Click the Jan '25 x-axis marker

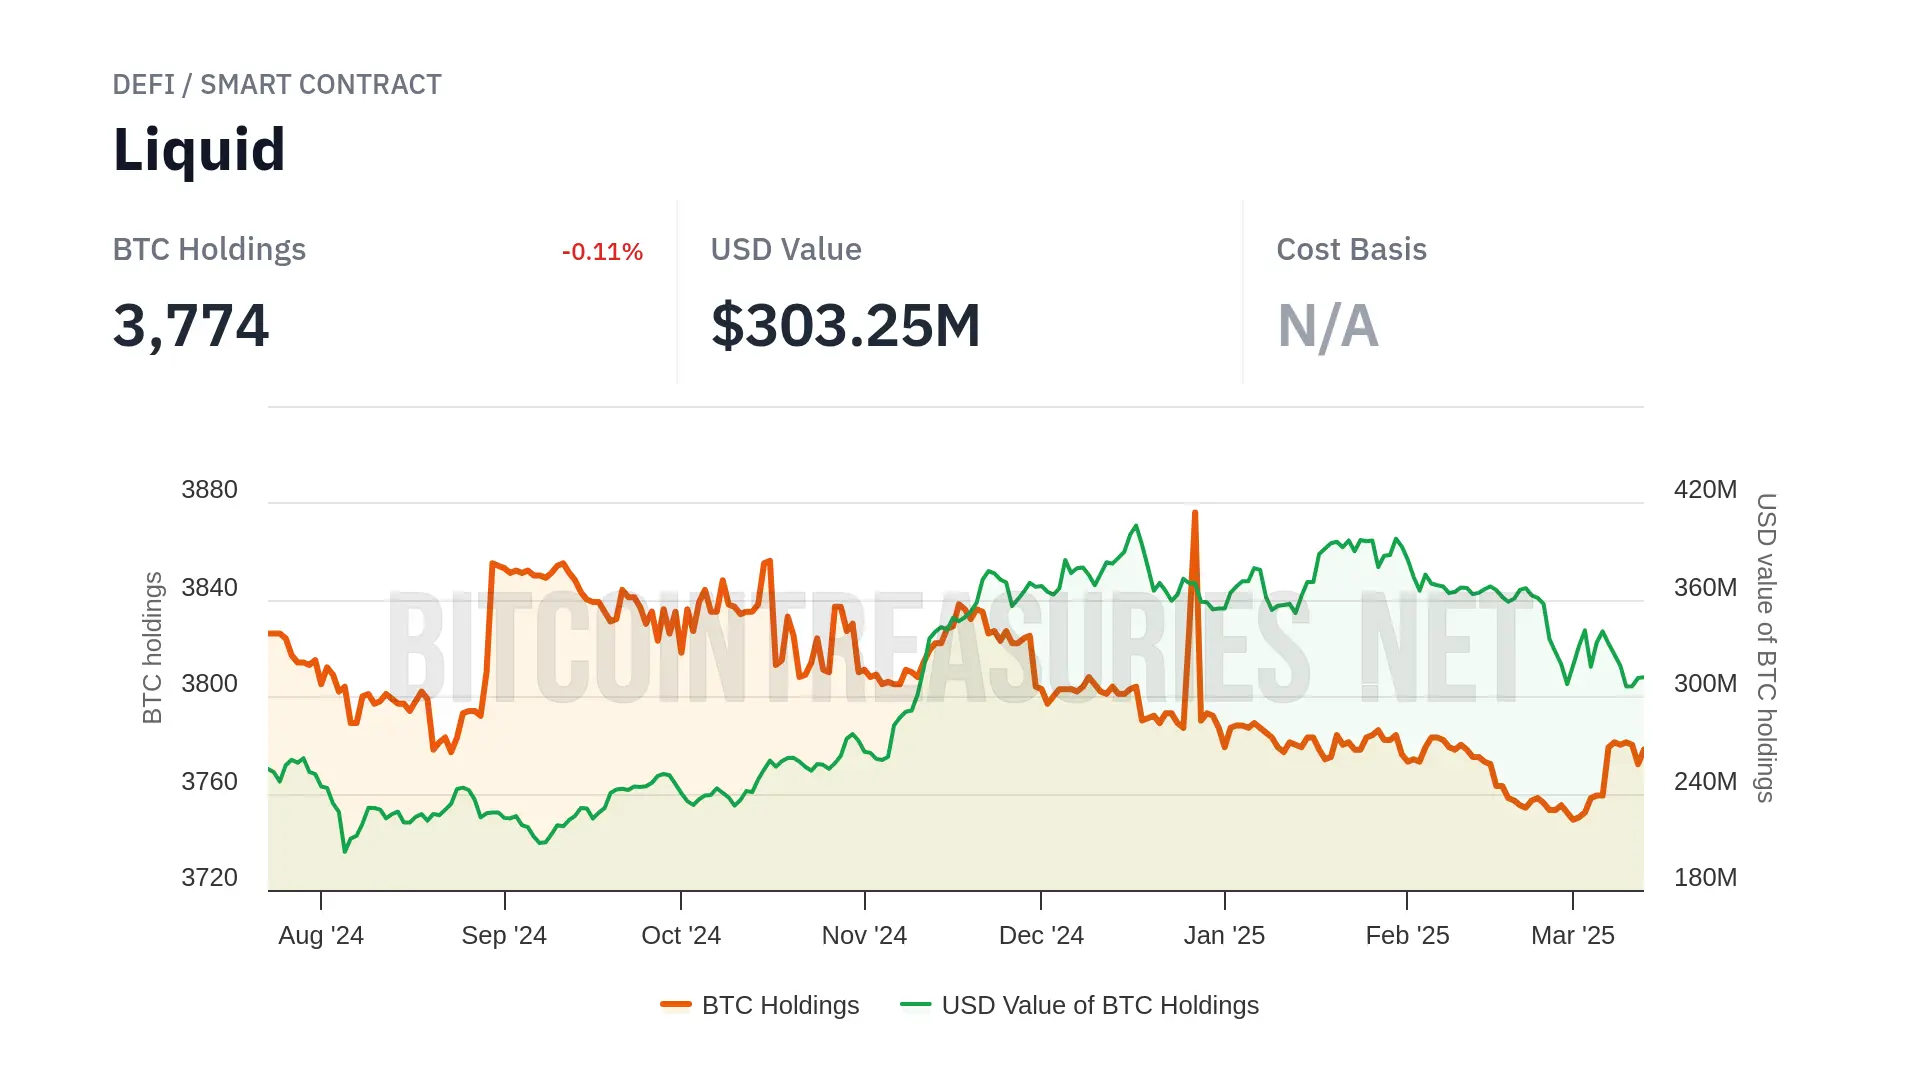pyautogui.click(x=1224, y=935)
